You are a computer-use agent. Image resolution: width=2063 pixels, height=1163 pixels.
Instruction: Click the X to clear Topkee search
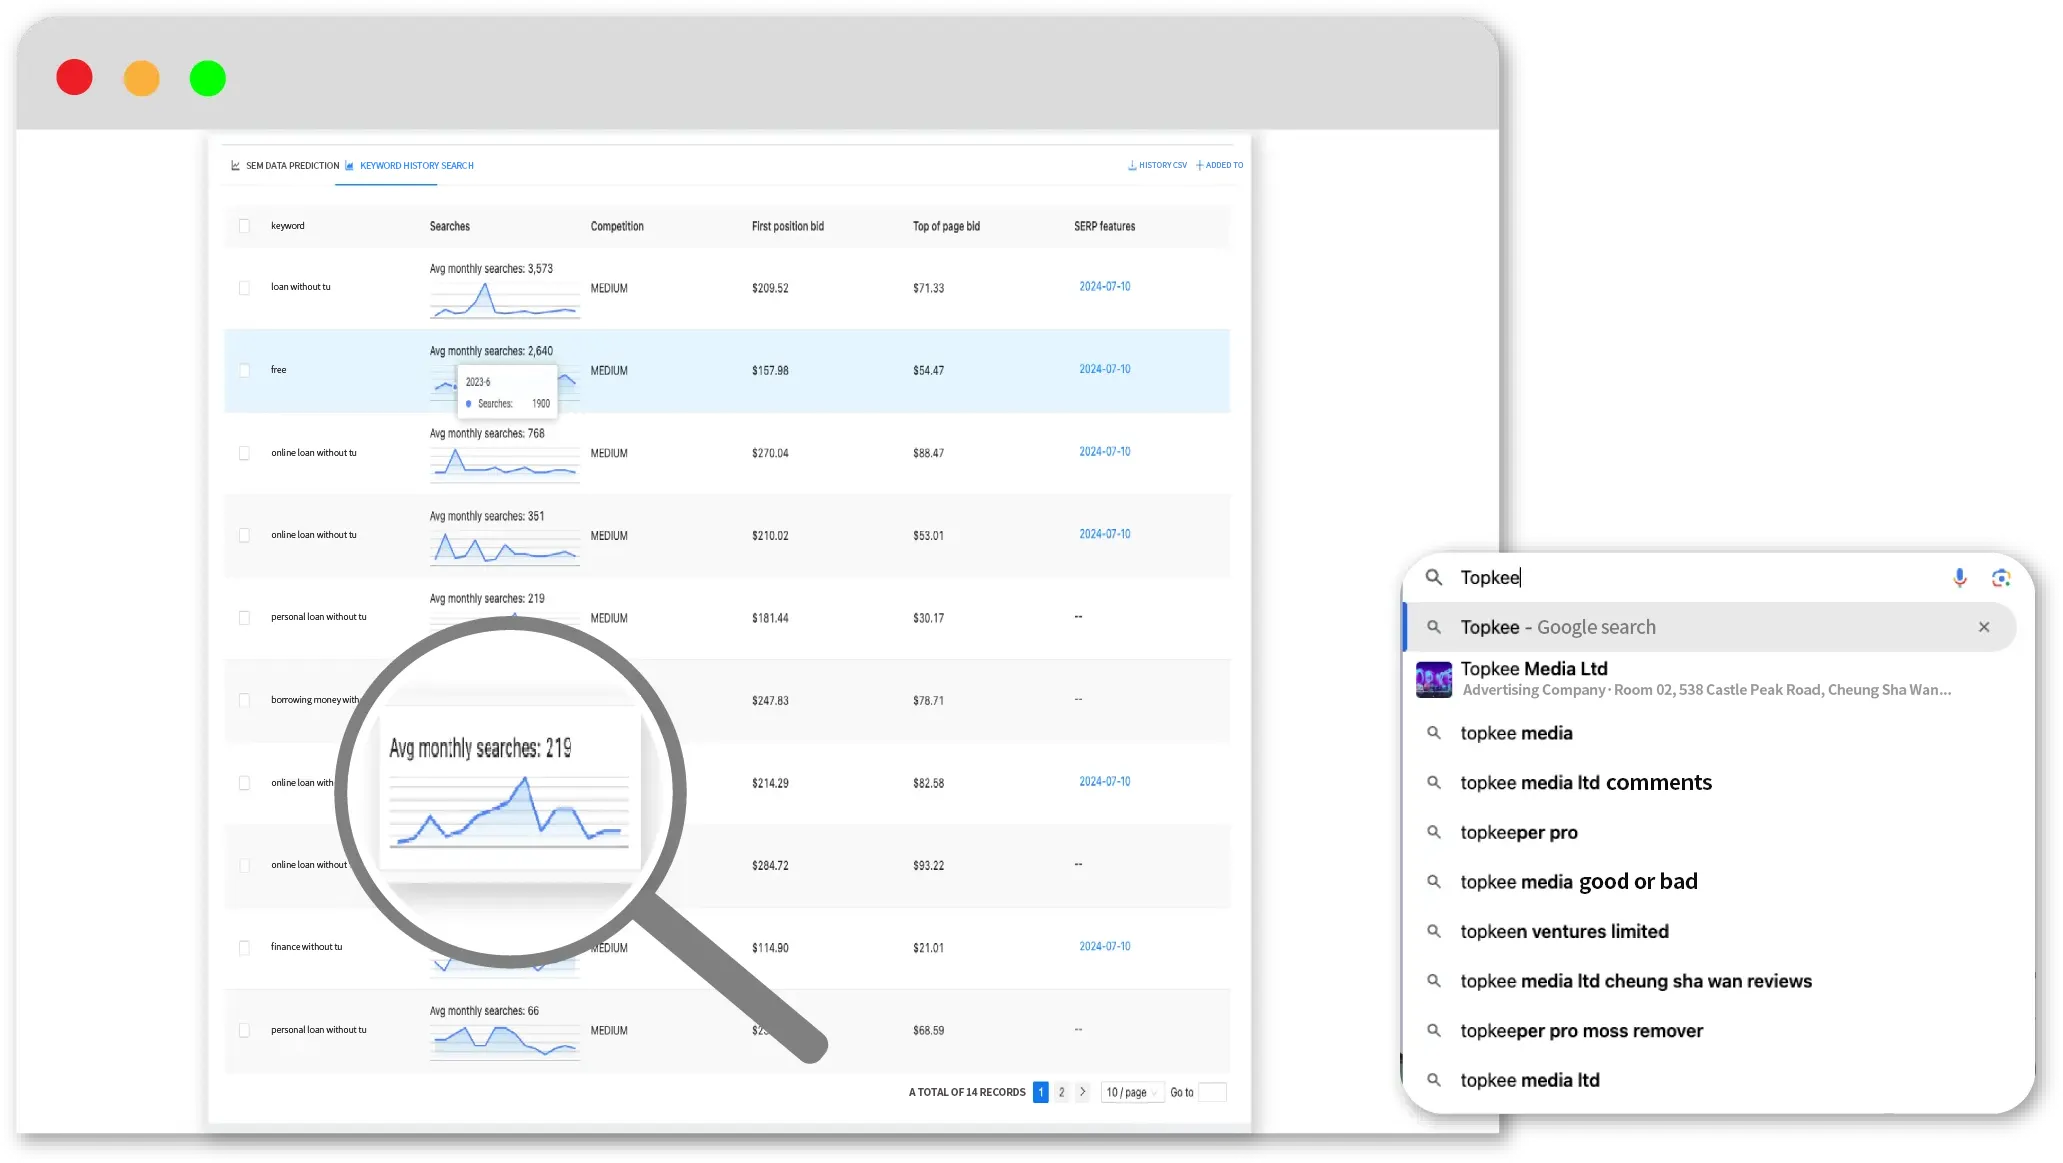point(1984,626)
